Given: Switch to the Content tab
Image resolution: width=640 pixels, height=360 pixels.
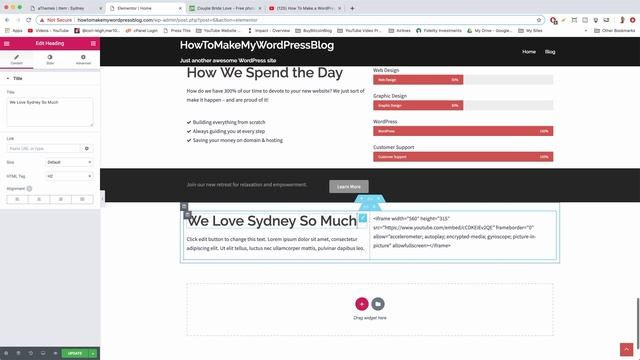Looking at the screenshot, I should pos(17,60).
